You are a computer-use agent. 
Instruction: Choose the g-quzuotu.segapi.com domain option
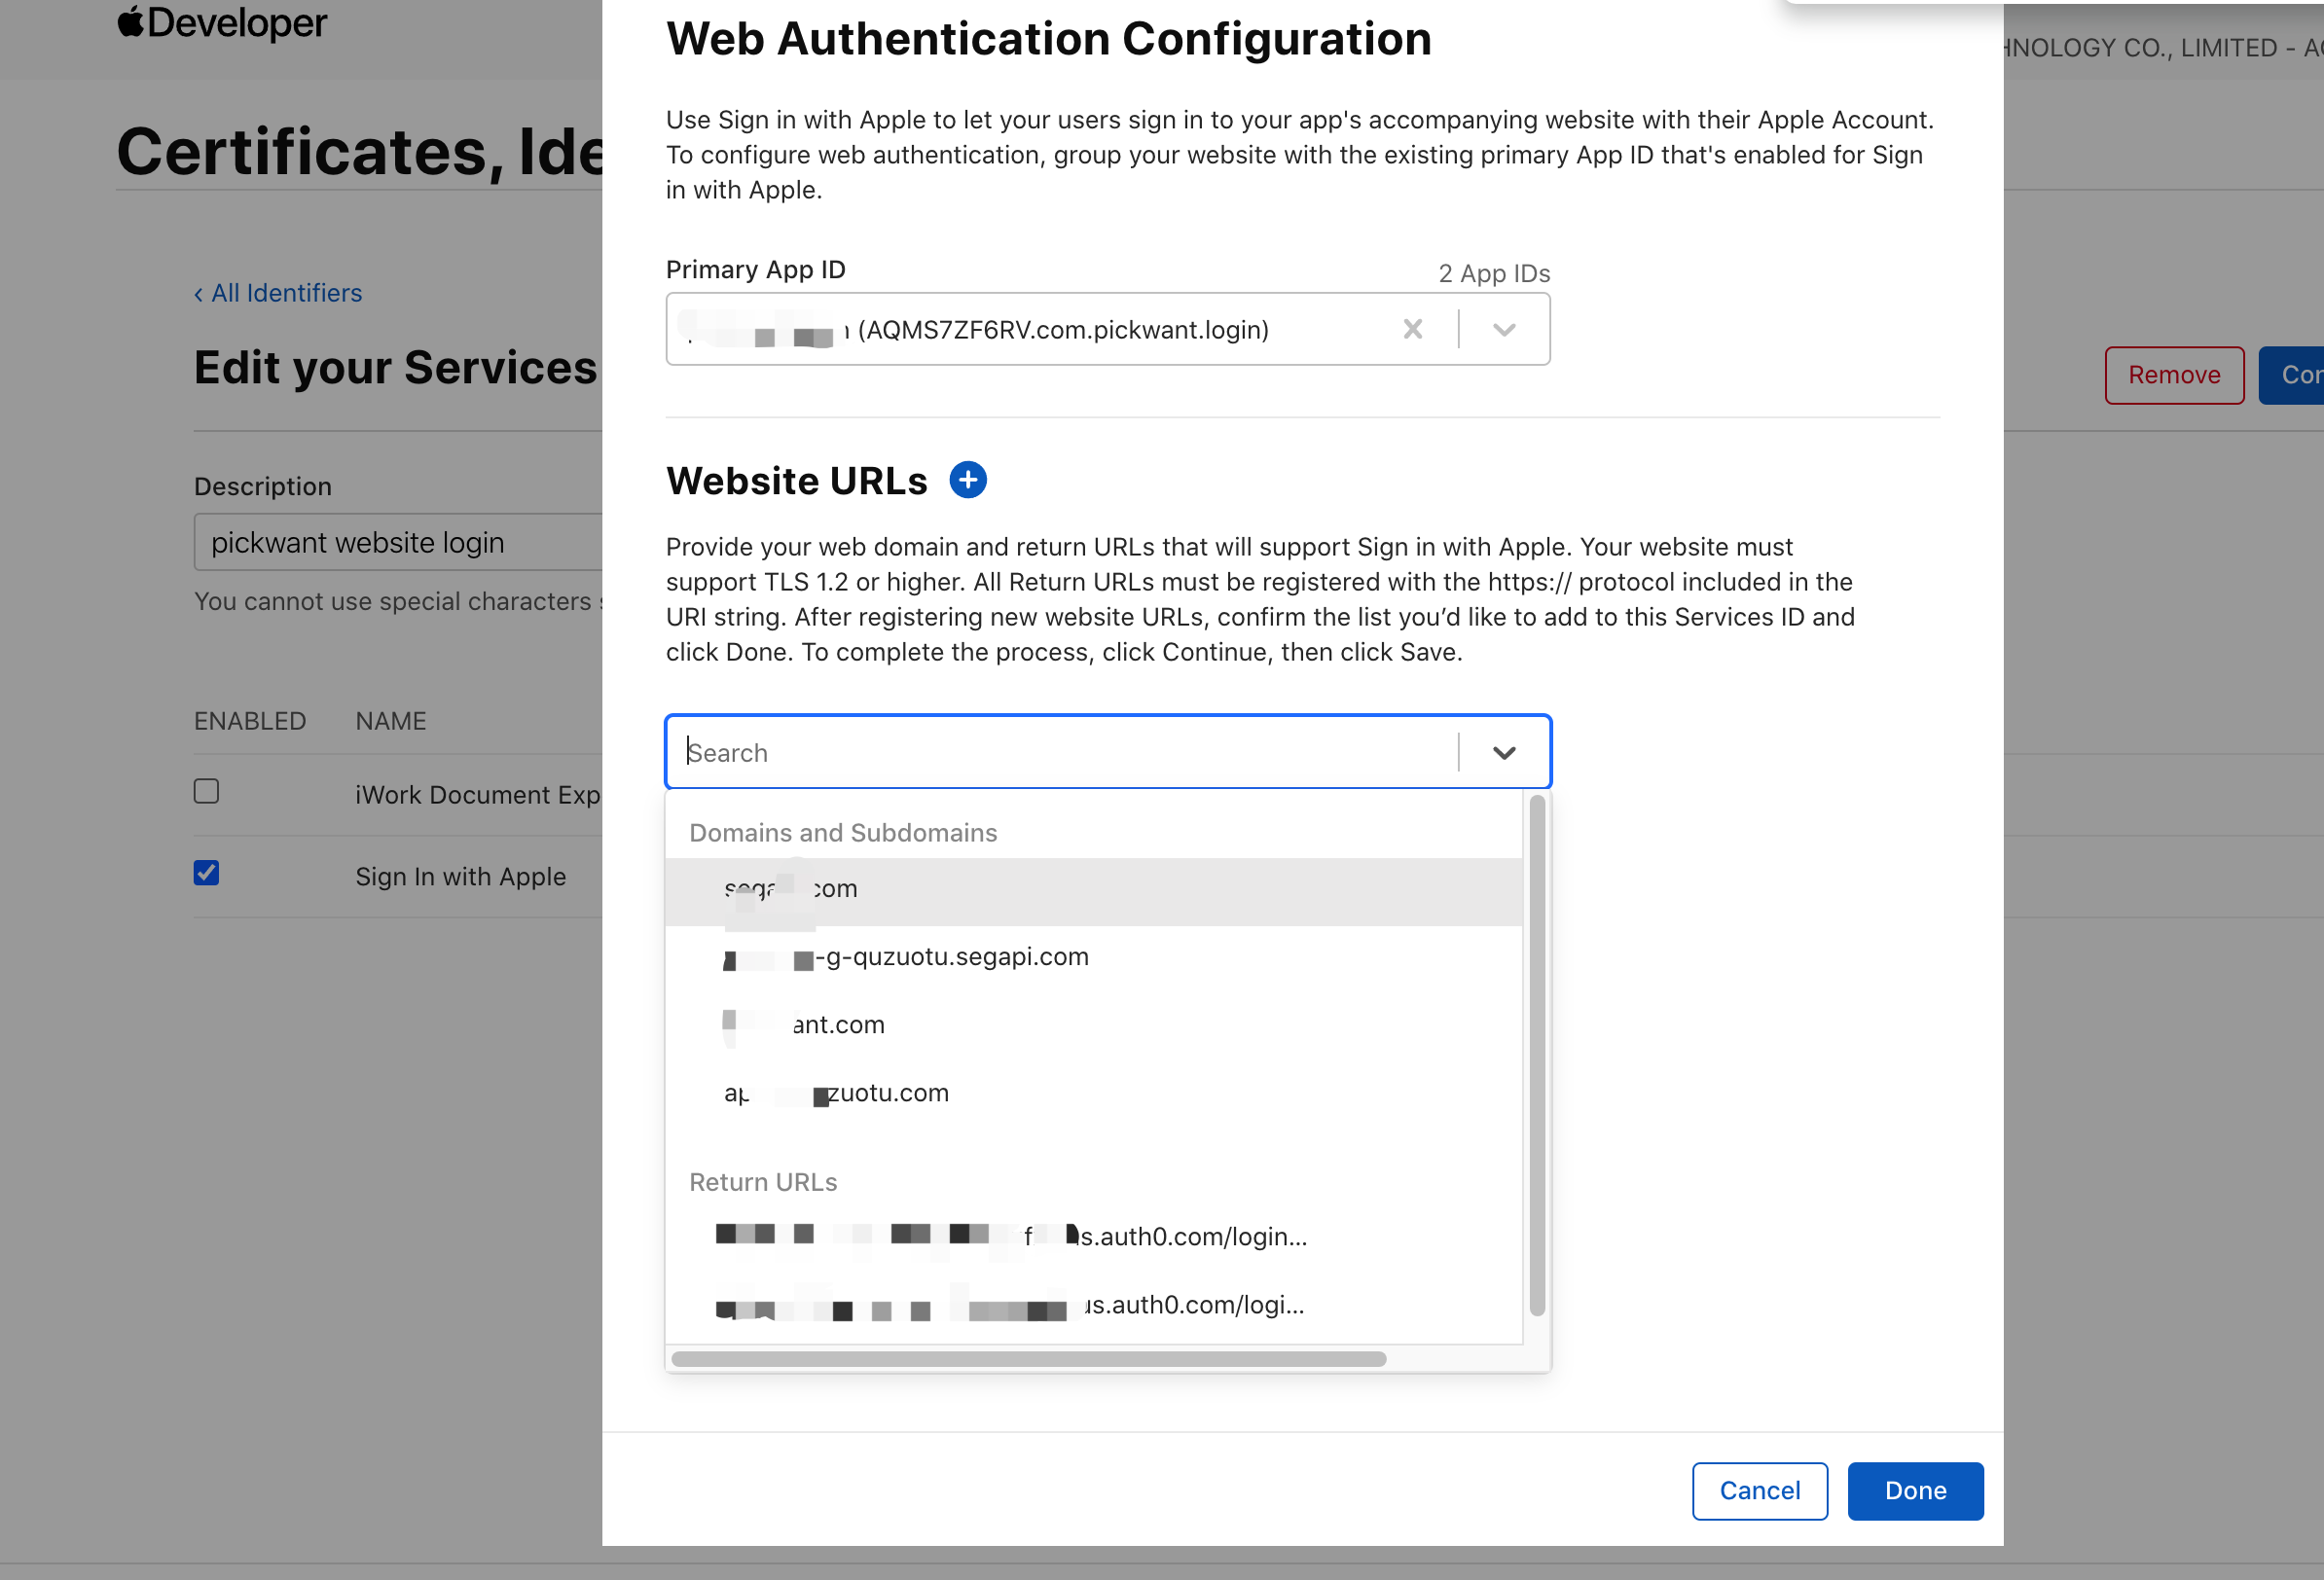click(950, 957)
